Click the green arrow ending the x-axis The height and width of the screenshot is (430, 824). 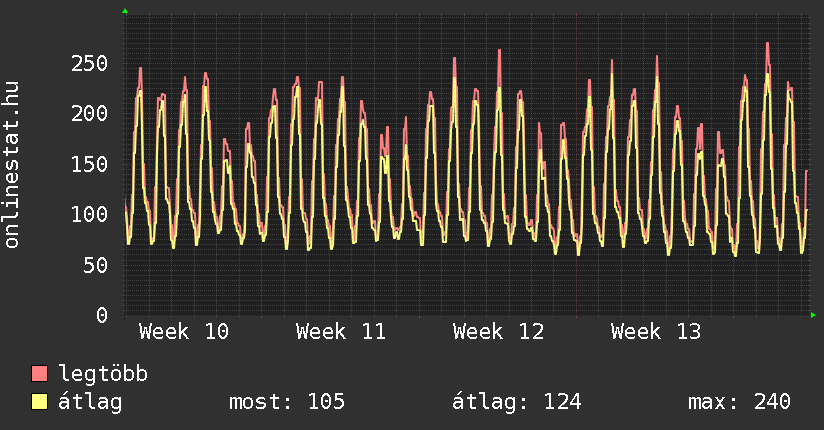point(814,315)
